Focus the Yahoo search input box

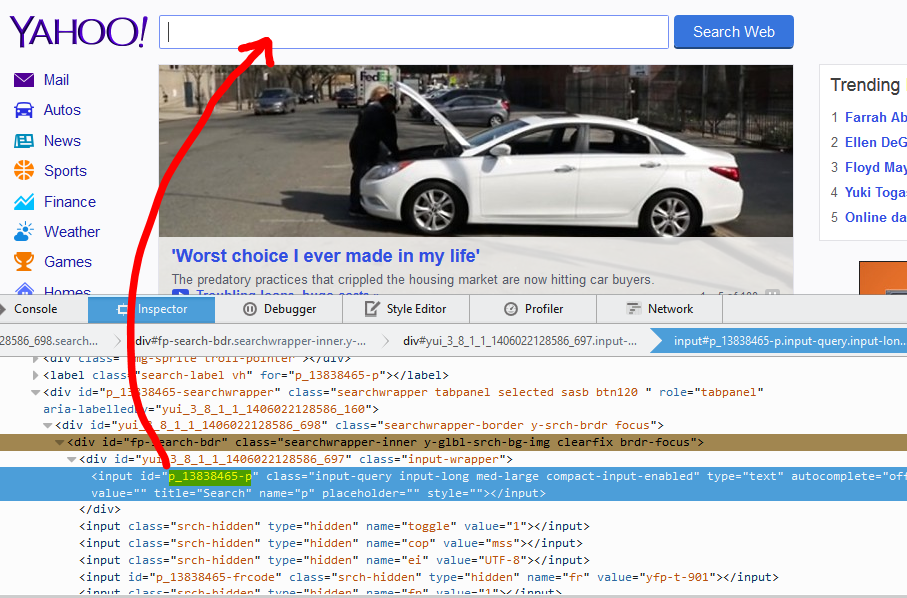click(x=414, y=32)
